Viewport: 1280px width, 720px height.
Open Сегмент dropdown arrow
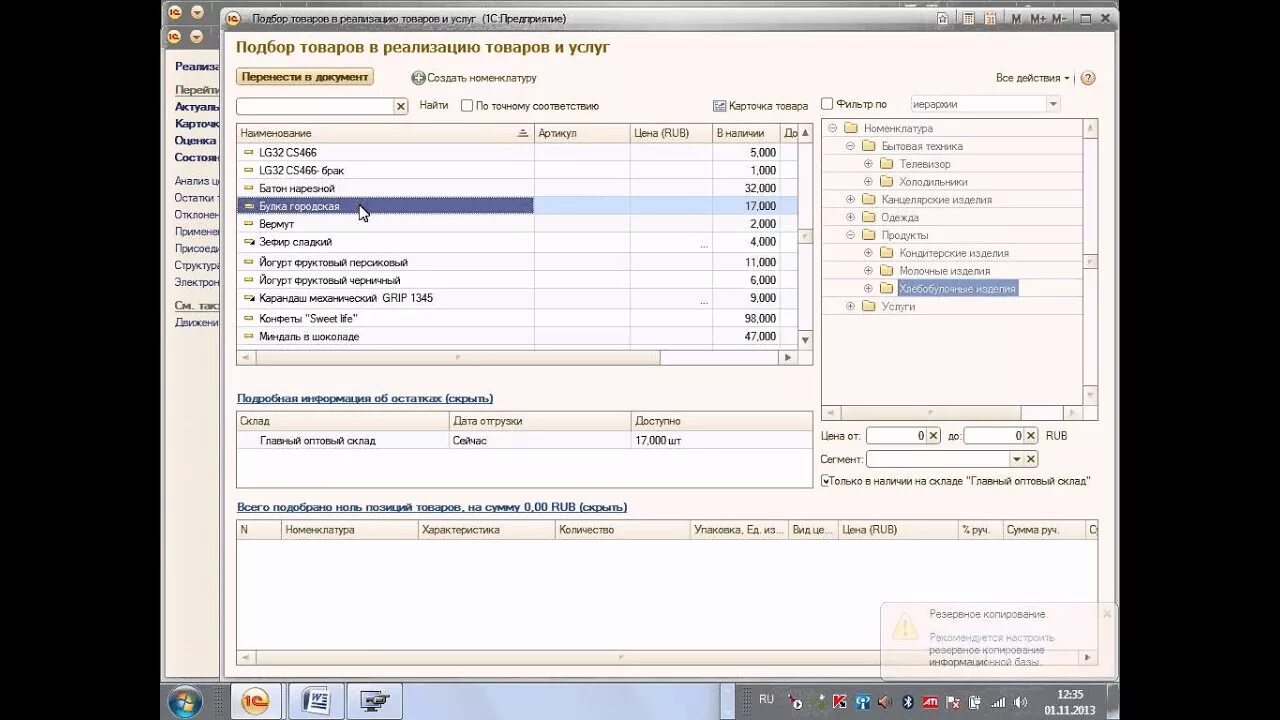(x=1016, y=459)
